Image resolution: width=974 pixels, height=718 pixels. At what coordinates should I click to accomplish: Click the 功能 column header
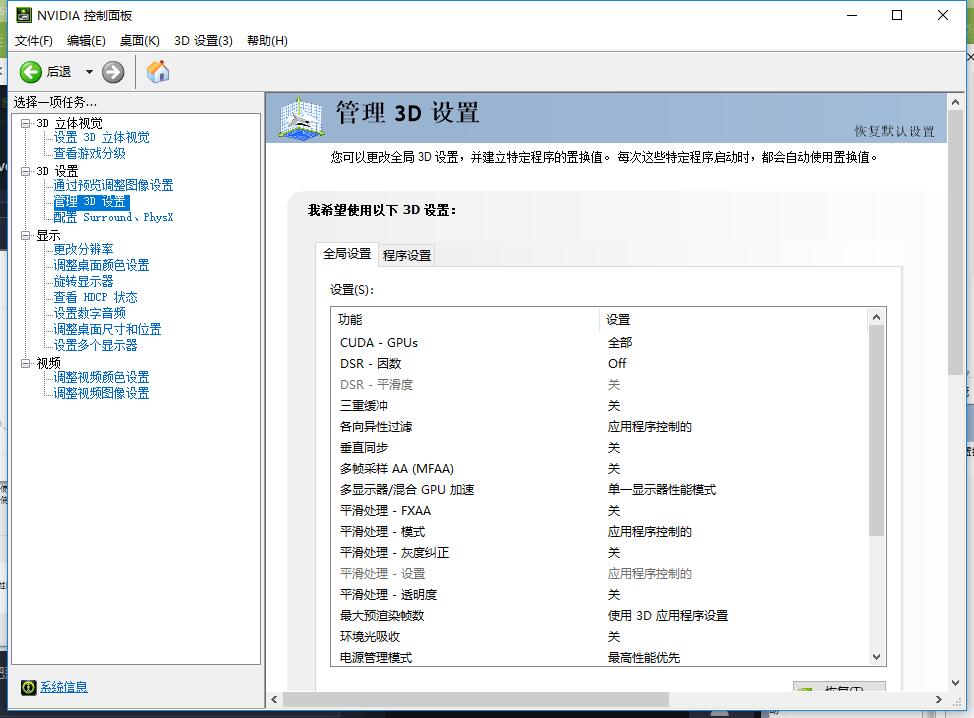pyautogui.click(x=466, y=319)
